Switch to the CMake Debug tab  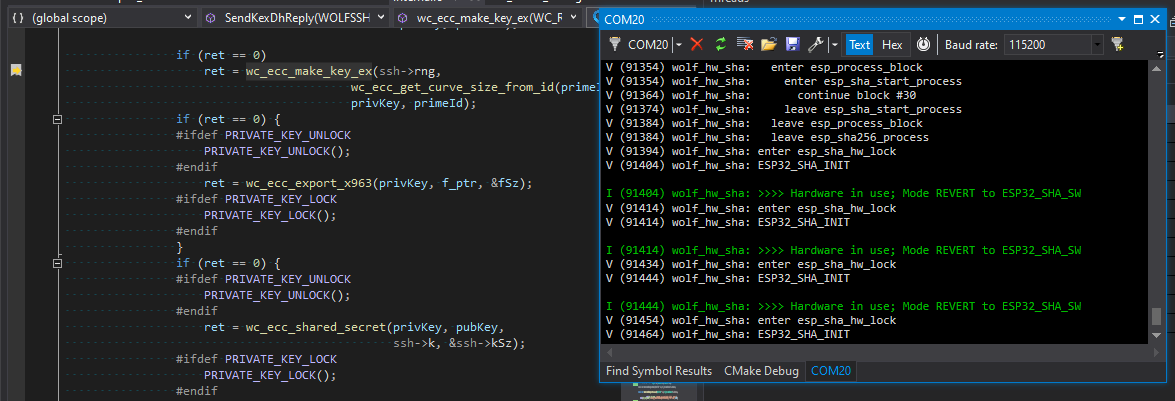[x=761, y=371]
